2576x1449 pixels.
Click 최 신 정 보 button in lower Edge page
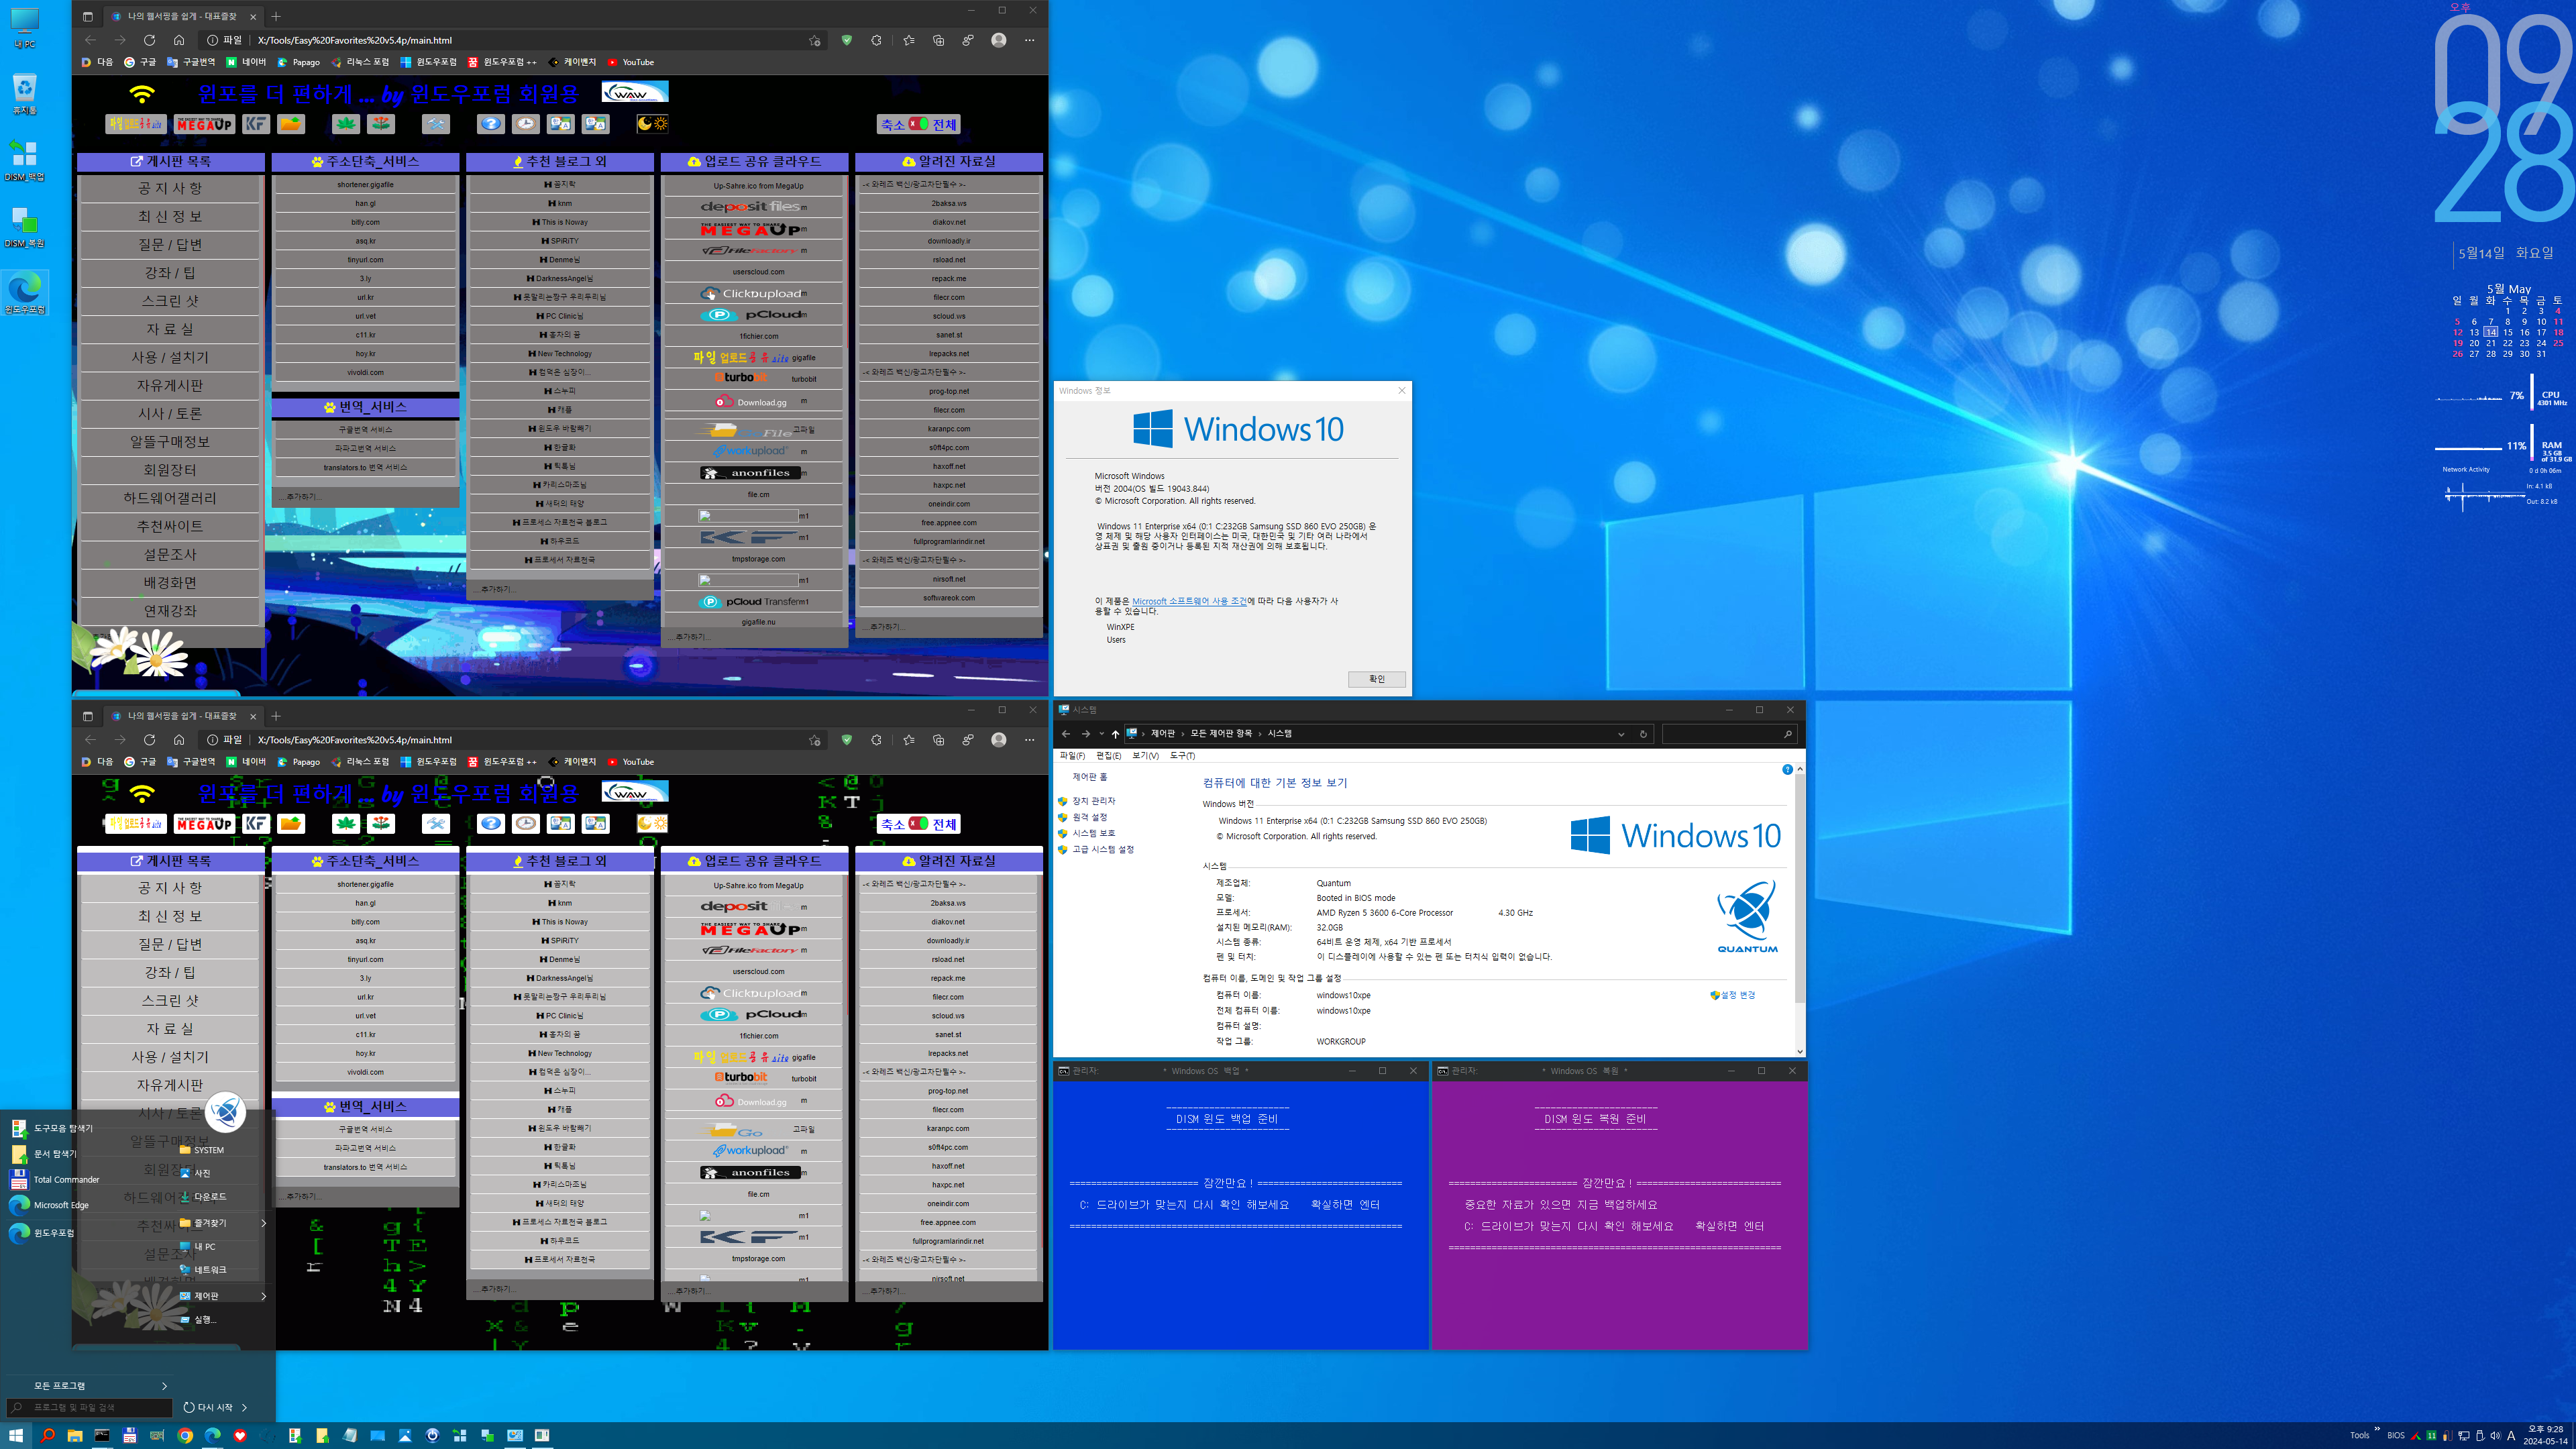click(170, 916)
